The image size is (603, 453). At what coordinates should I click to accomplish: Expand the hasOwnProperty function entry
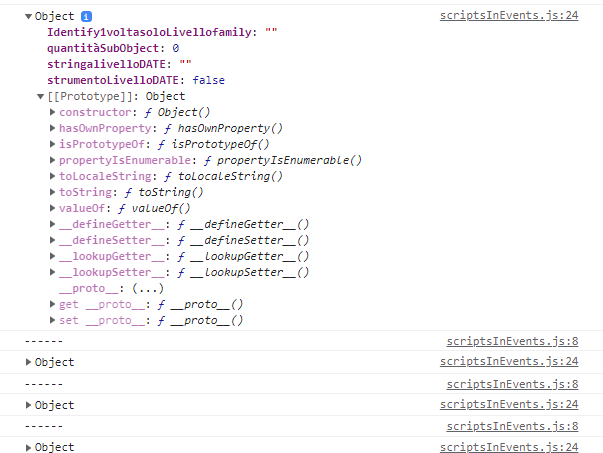click(52, 128)
